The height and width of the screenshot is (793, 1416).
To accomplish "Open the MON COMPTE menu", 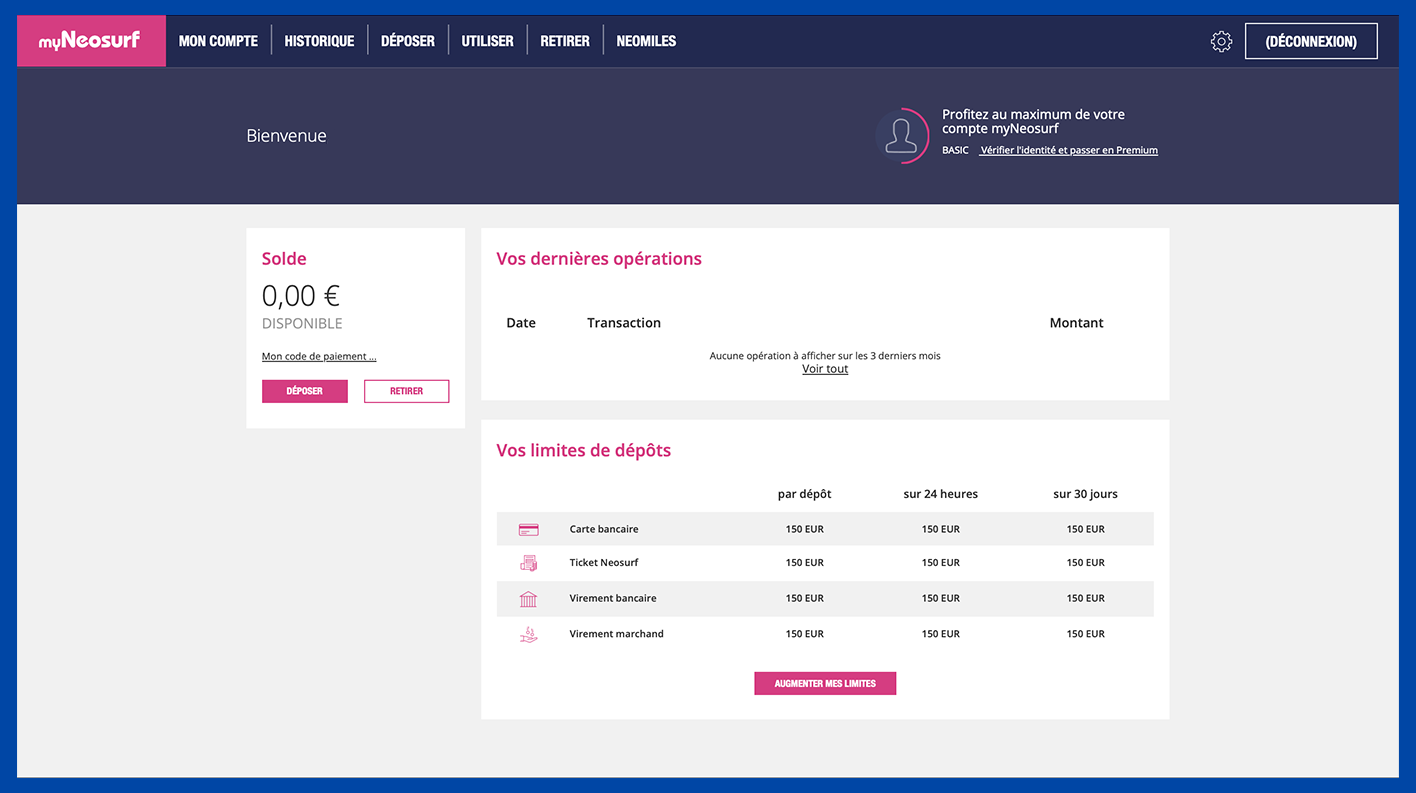I will click(x=218, y=41).
